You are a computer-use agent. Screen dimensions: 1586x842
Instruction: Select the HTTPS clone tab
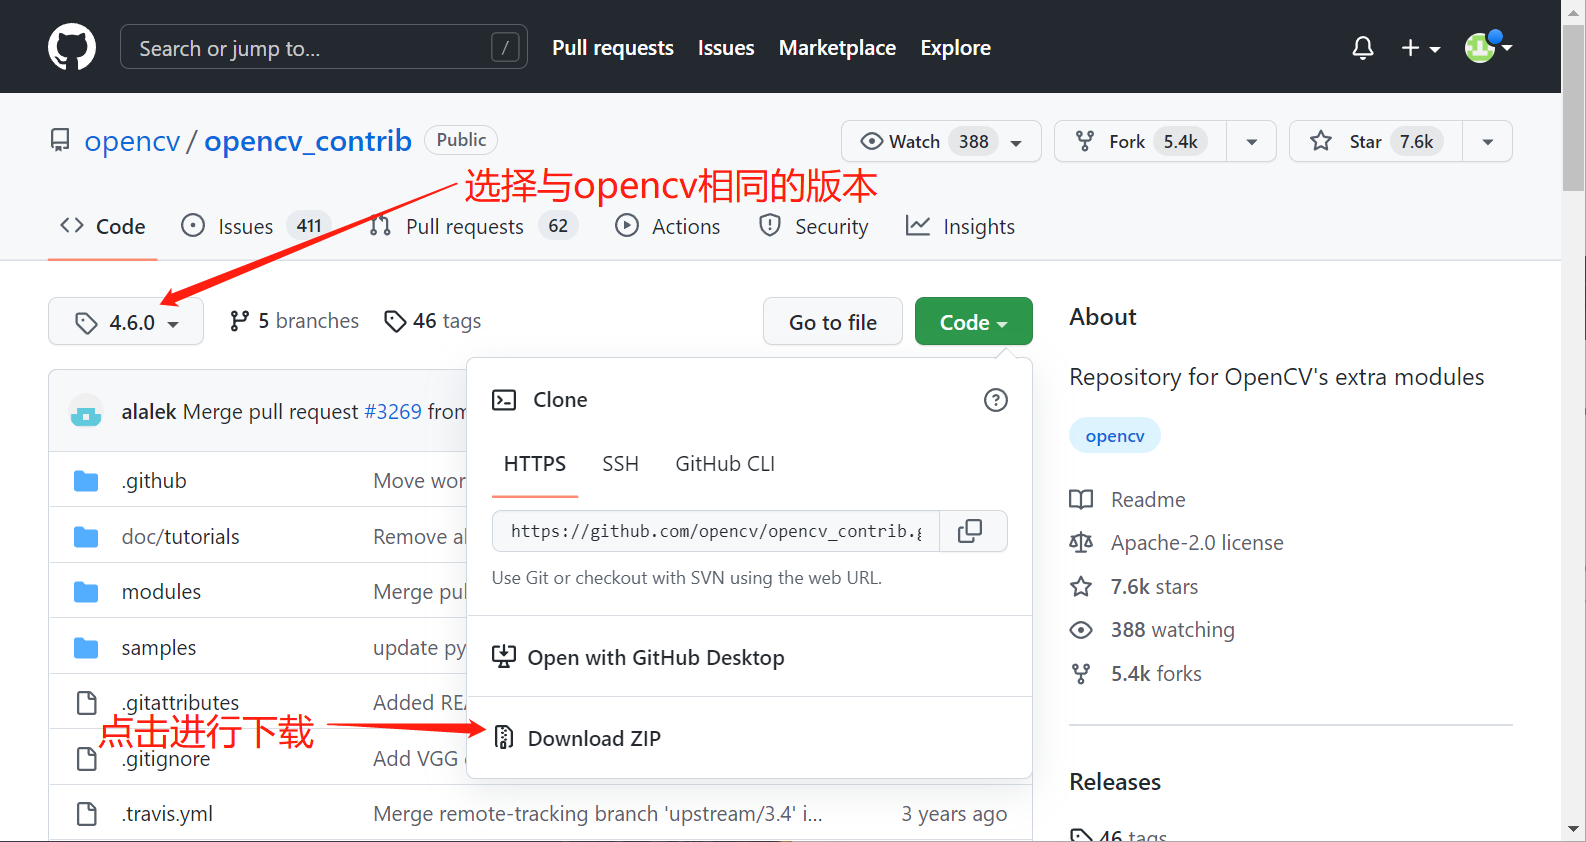pos(535,464)
